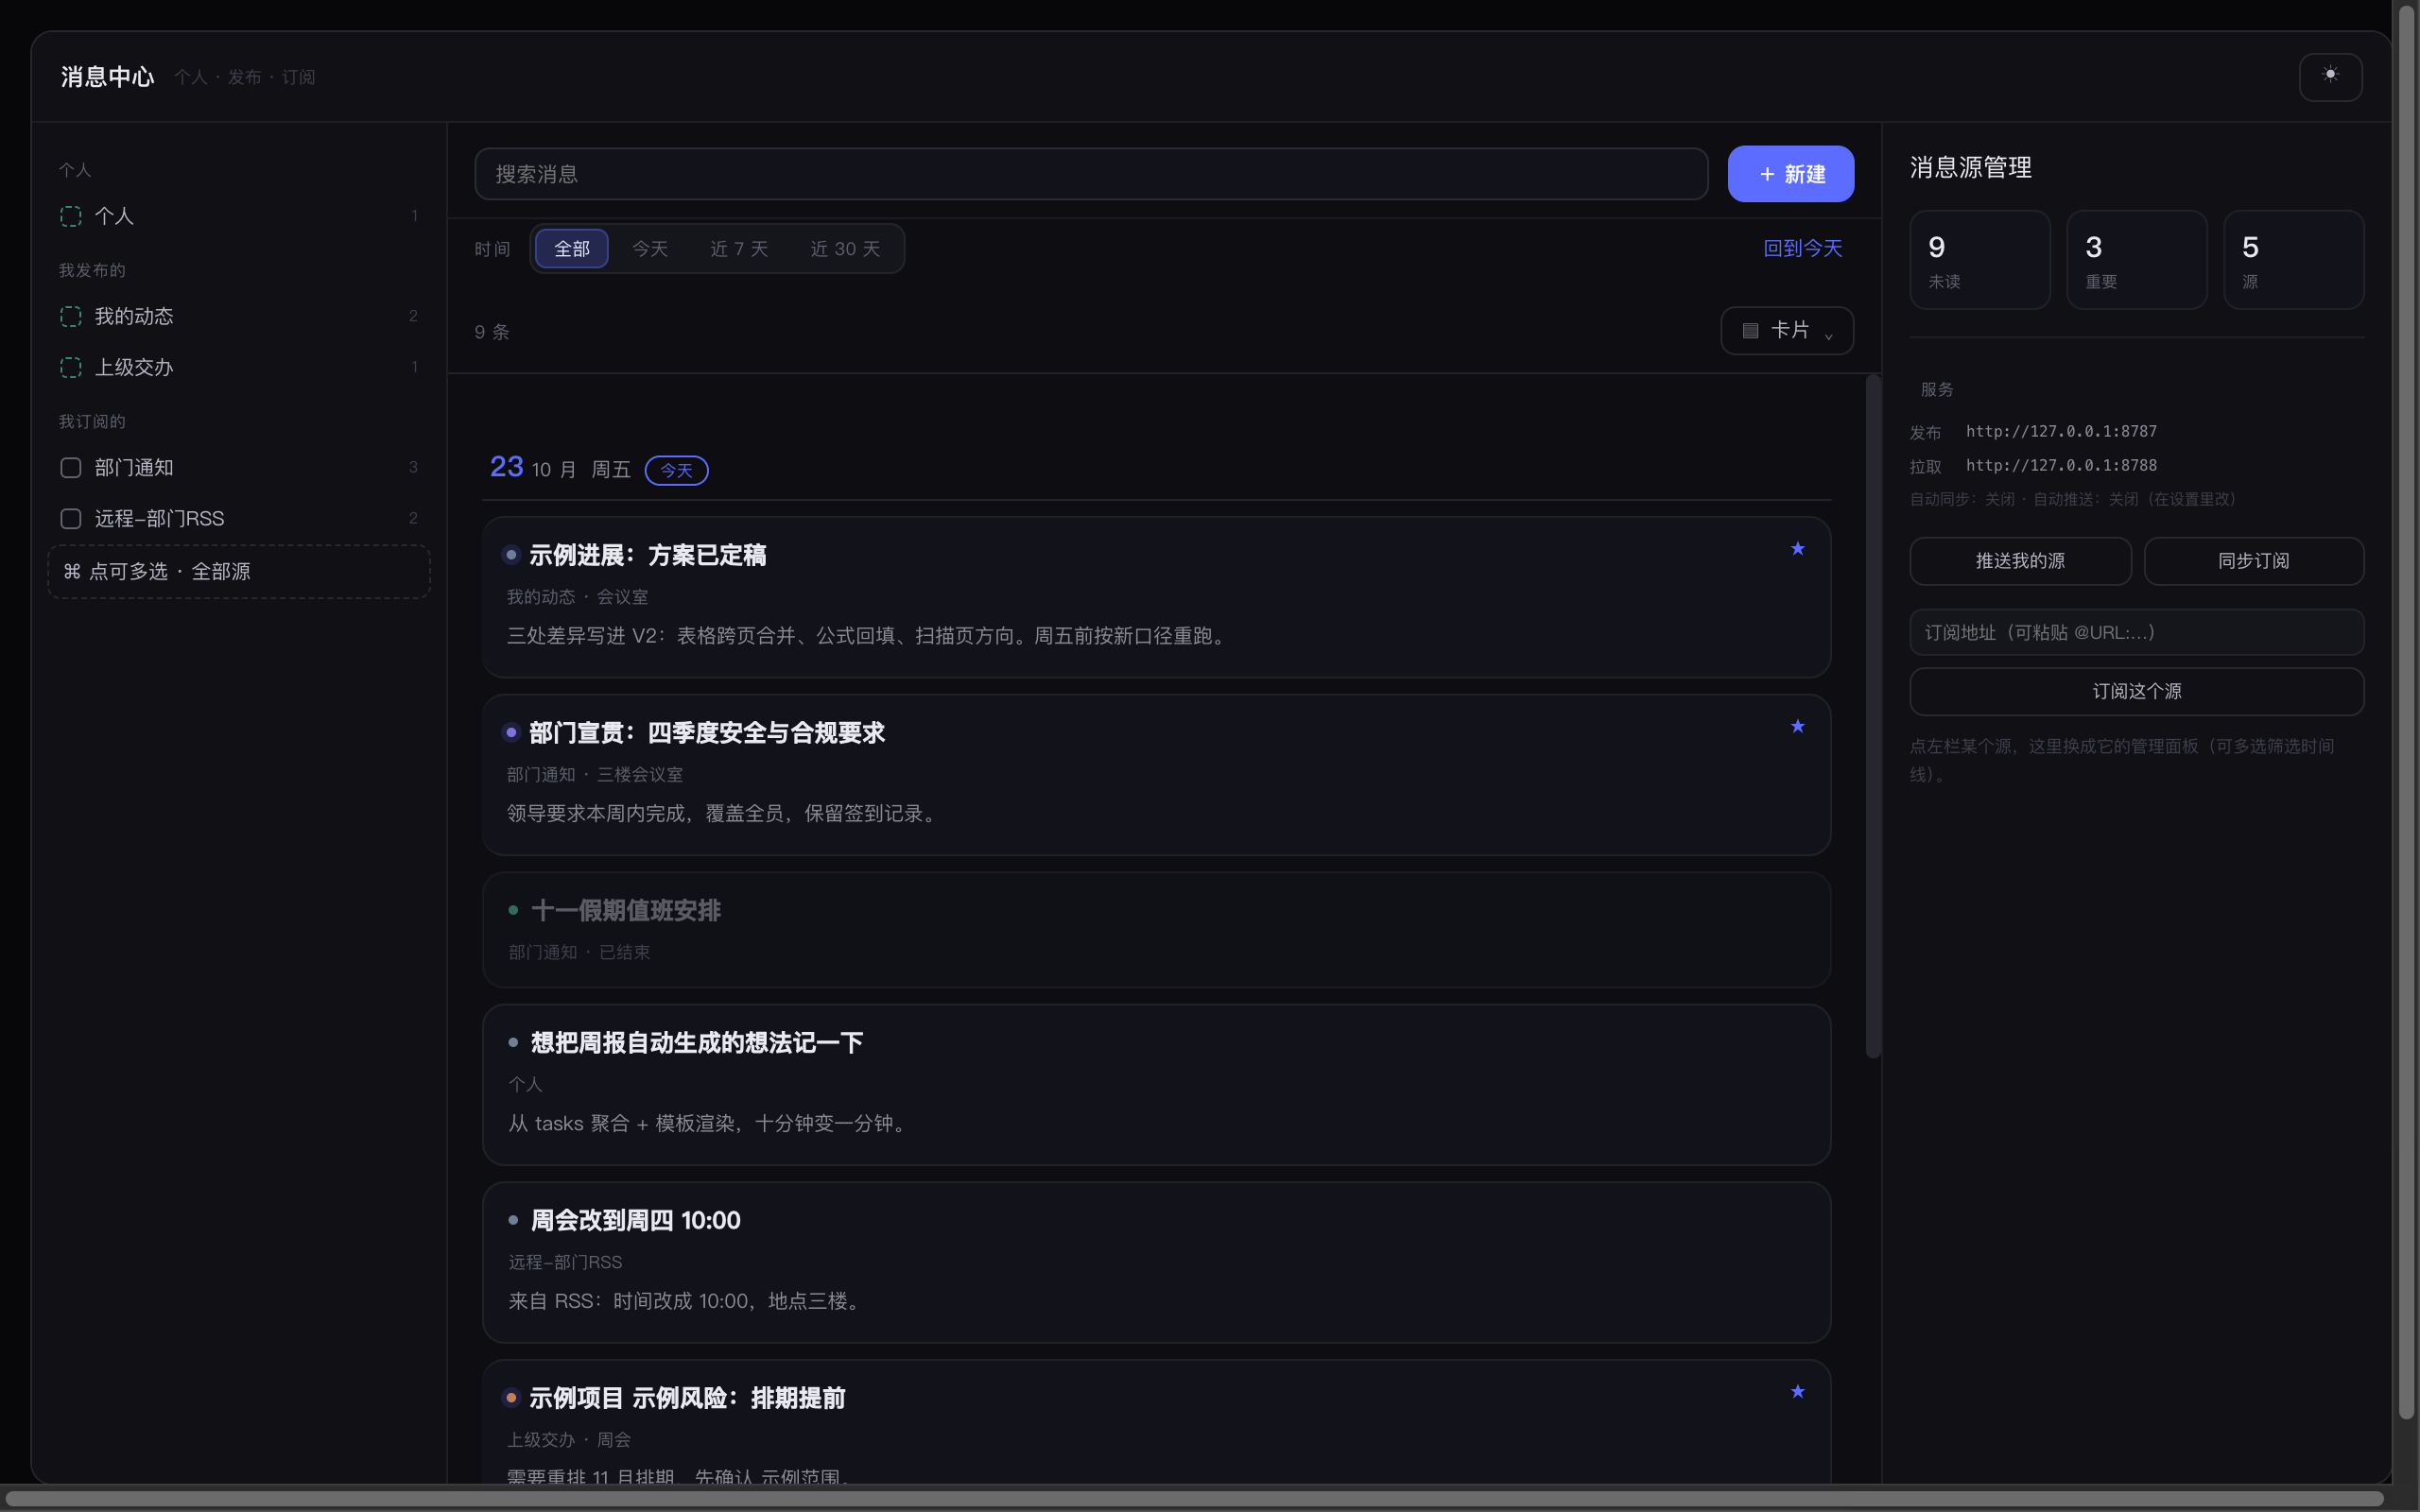2420x1512 pixels.
Task: Click the 订阅地址 URL input field
Action: 2136,632
